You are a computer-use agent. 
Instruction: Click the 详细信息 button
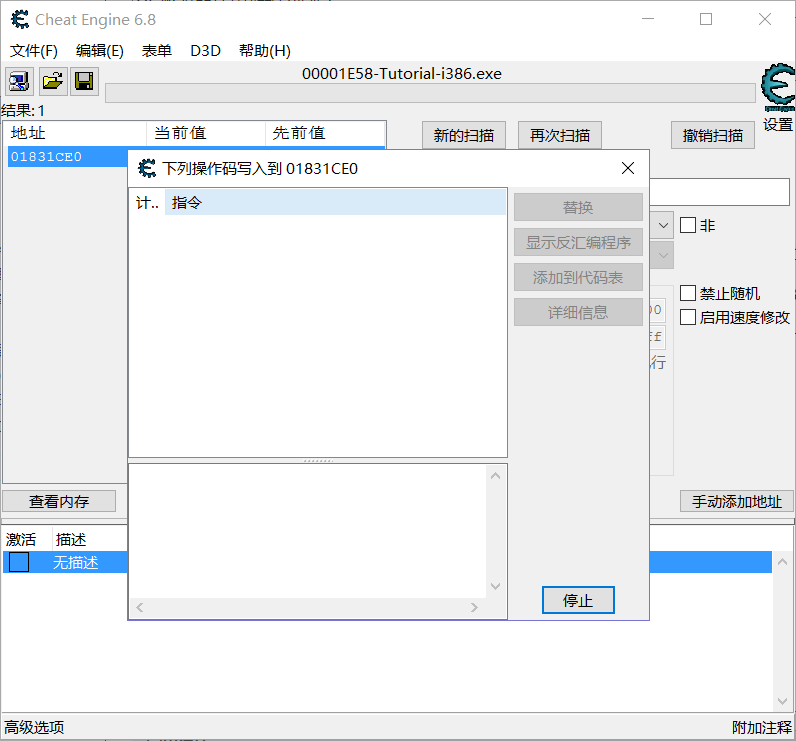tap(578, 312)
